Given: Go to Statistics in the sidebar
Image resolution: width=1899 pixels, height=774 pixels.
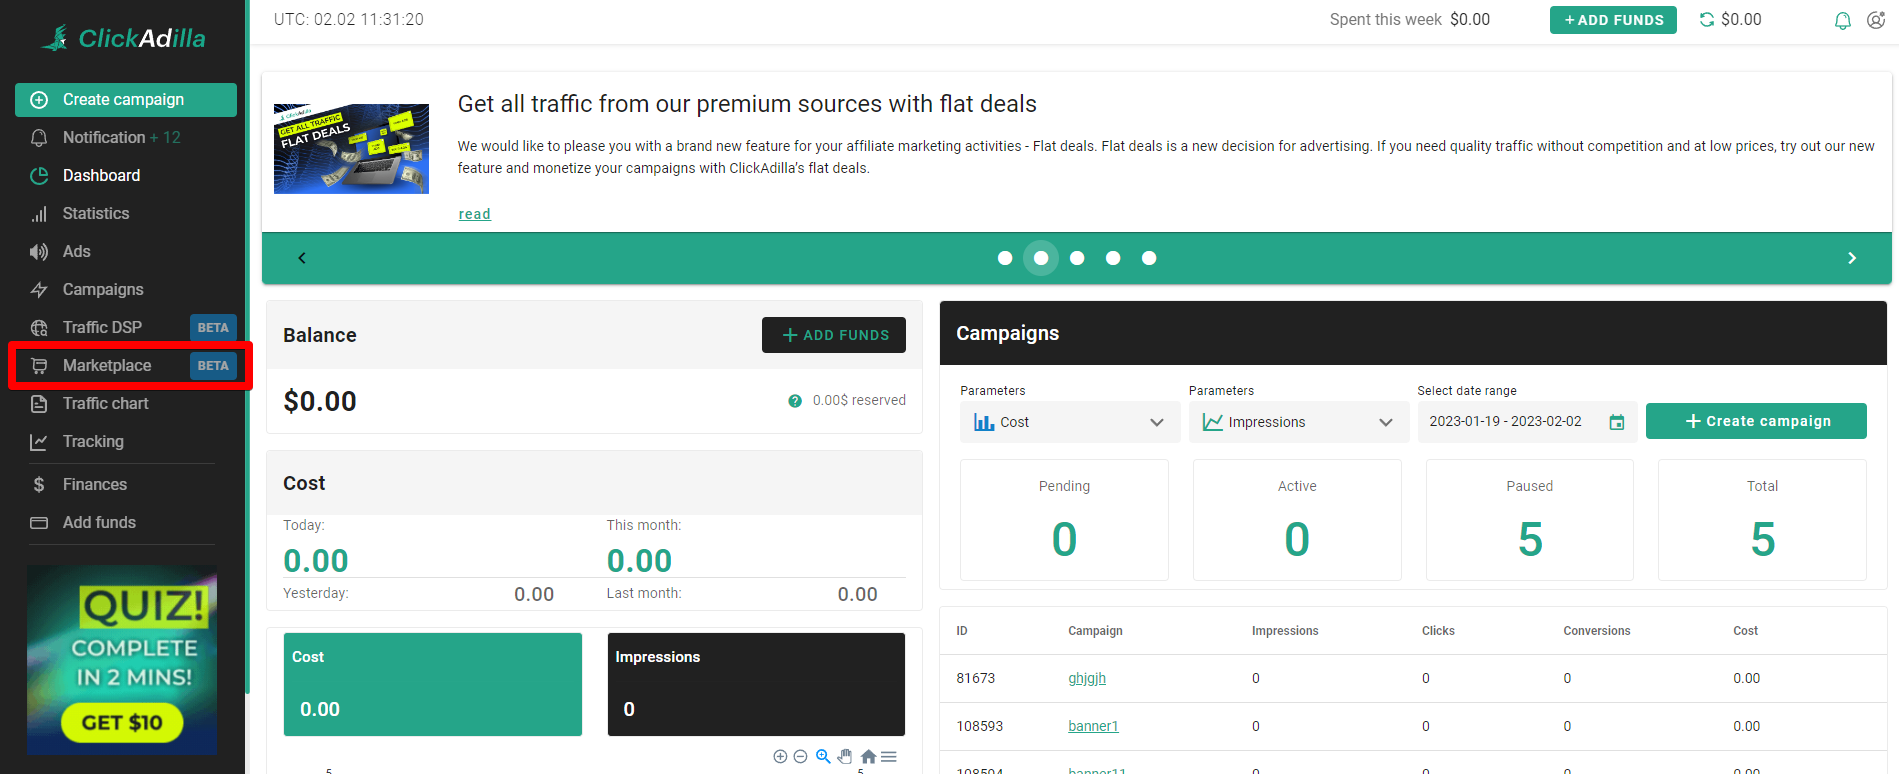Looking at the screenshot, I should [96, 214].
